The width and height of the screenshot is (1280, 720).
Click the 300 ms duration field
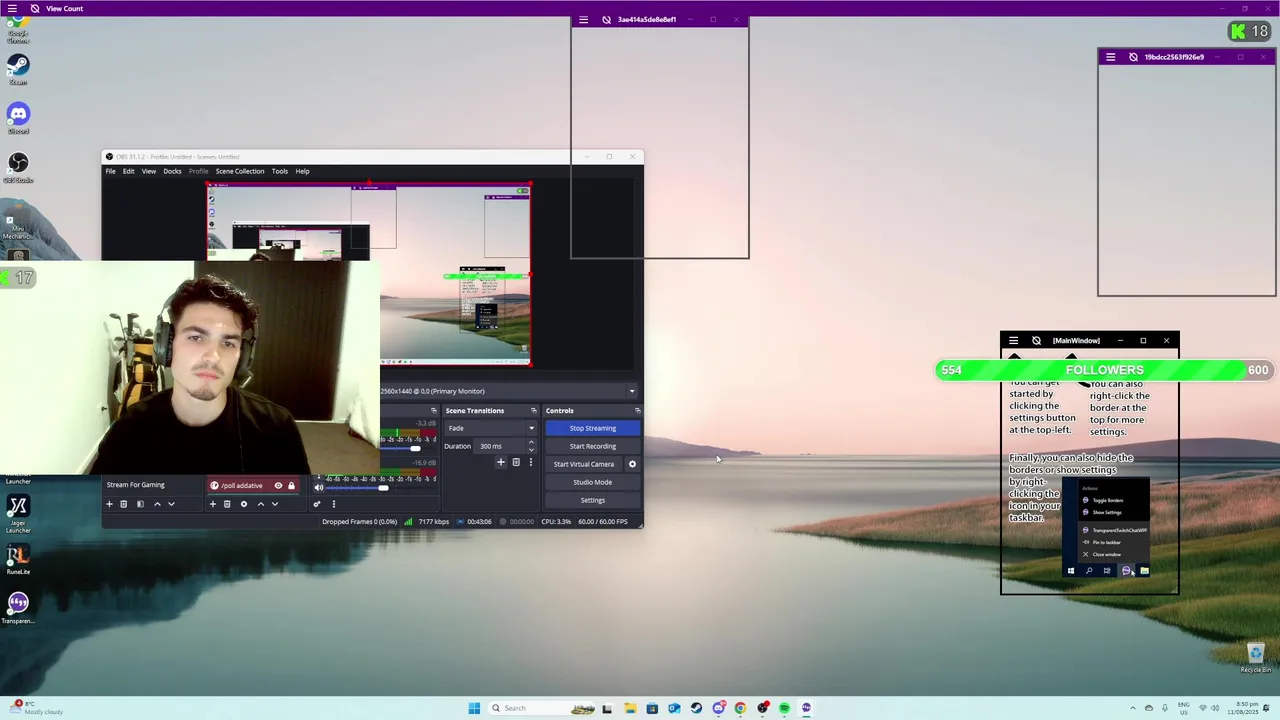point(500,446)
